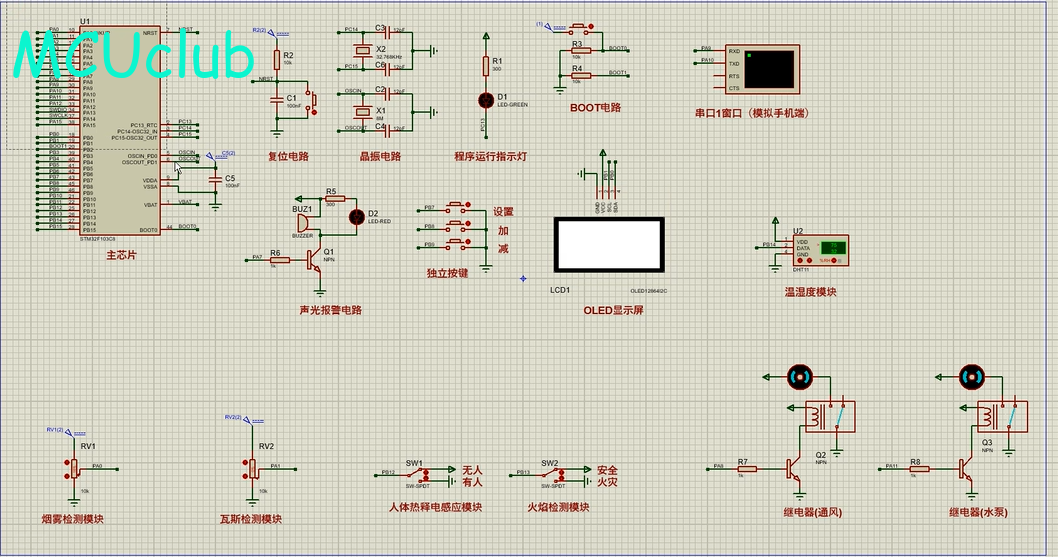
Task: Select resistor R3 in the BOOT circuit
Action: point(580,51)
